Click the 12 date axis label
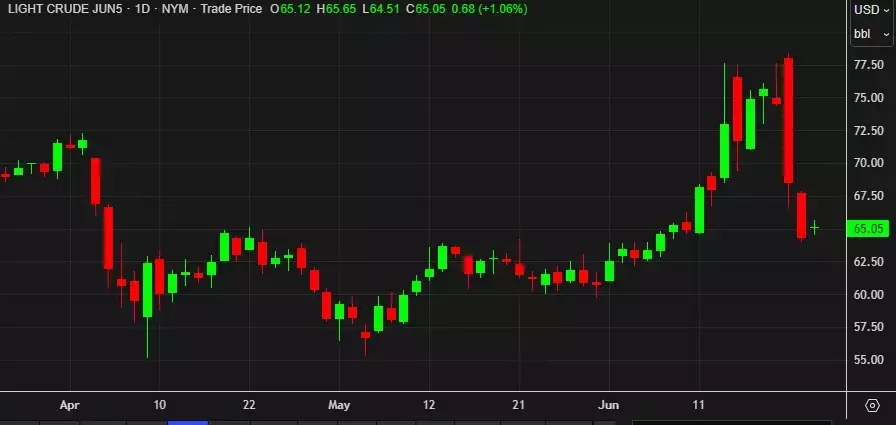This screenshot has width=896, height=425. click(x=429, y=405)
